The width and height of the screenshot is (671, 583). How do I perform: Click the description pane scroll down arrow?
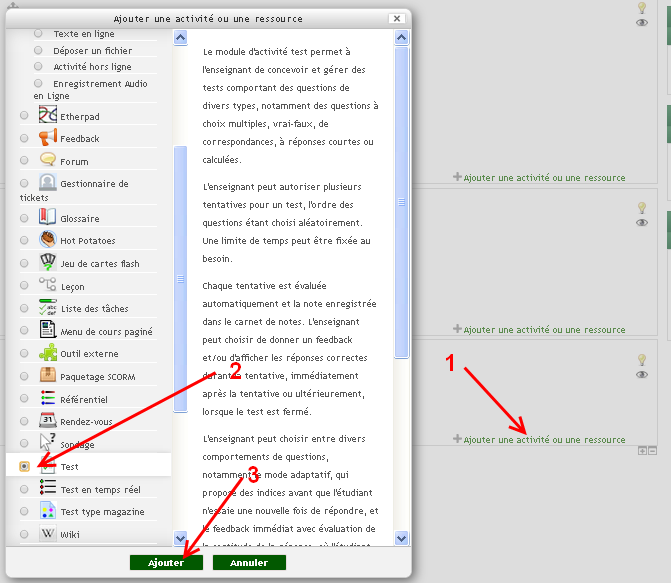pyautogui.click(x=401, y=538)
